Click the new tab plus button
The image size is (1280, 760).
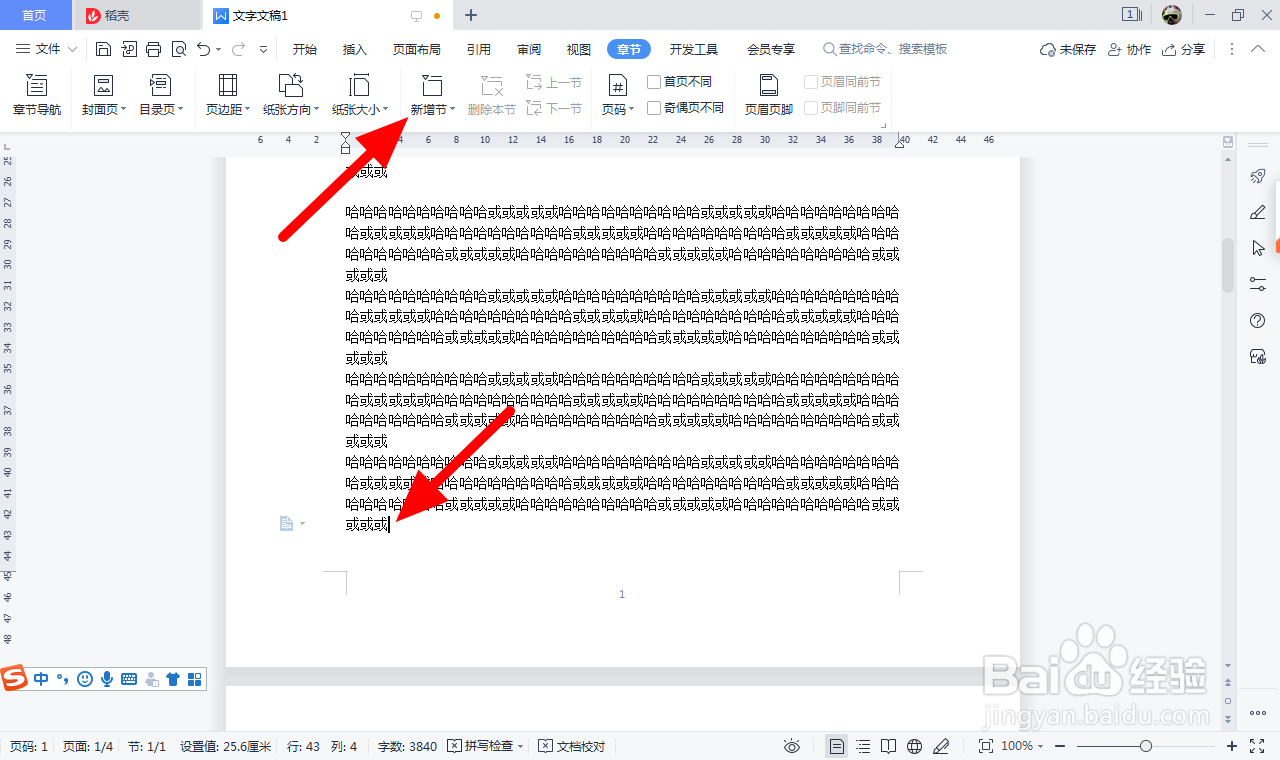pos(472,15)
